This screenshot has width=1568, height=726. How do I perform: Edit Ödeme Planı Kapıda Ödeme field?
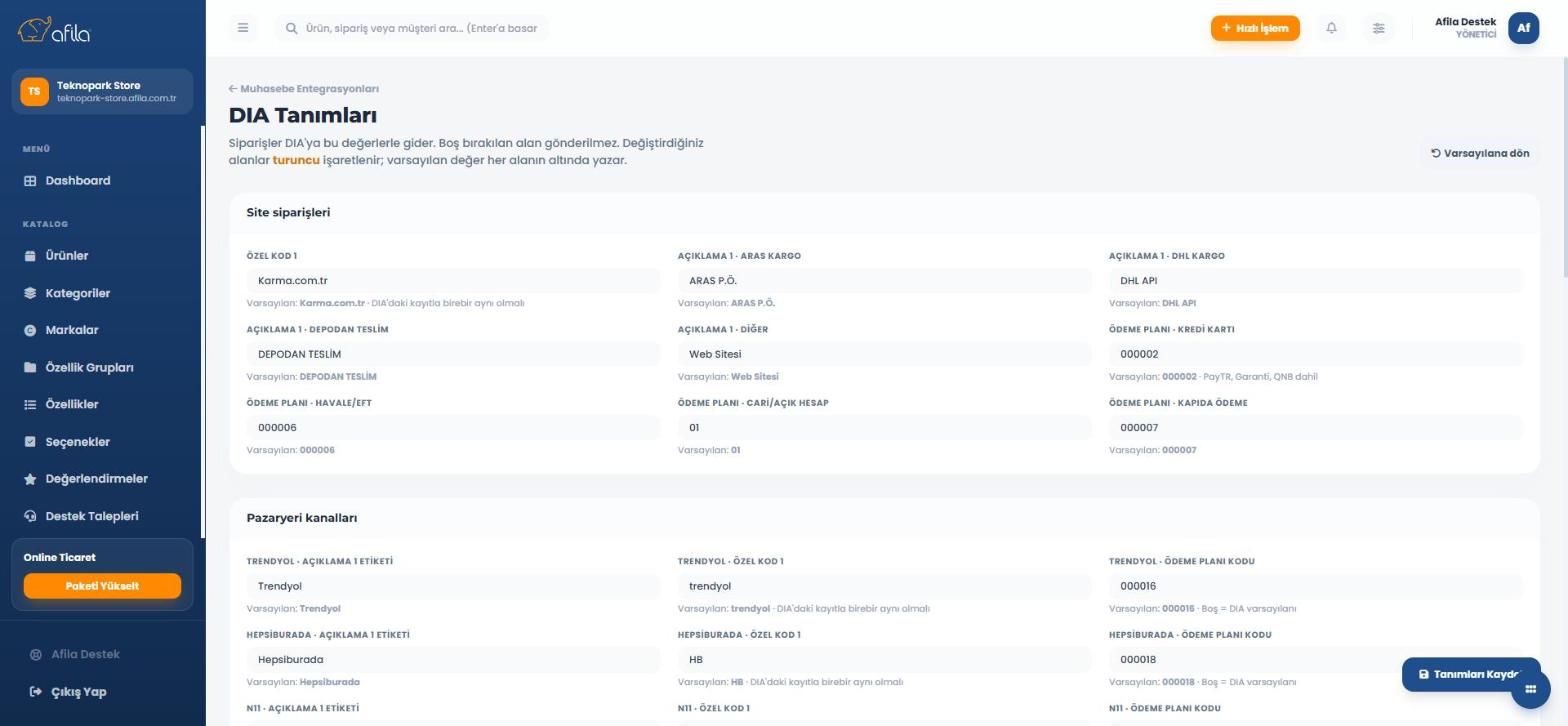[x=1315, y=427]
